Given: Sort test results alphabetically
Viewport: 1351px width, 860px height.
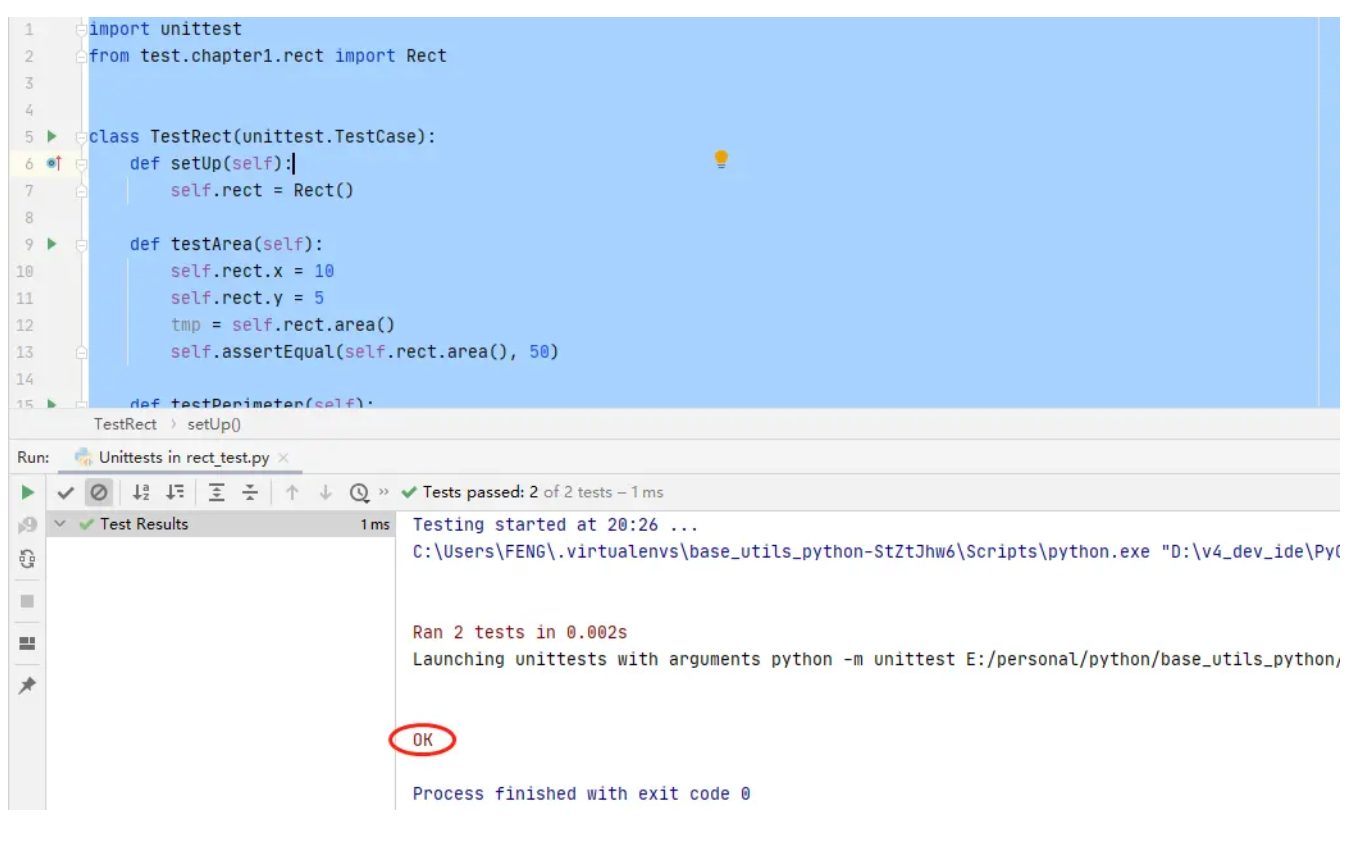Looking at the screenshot, I should 141,492.
